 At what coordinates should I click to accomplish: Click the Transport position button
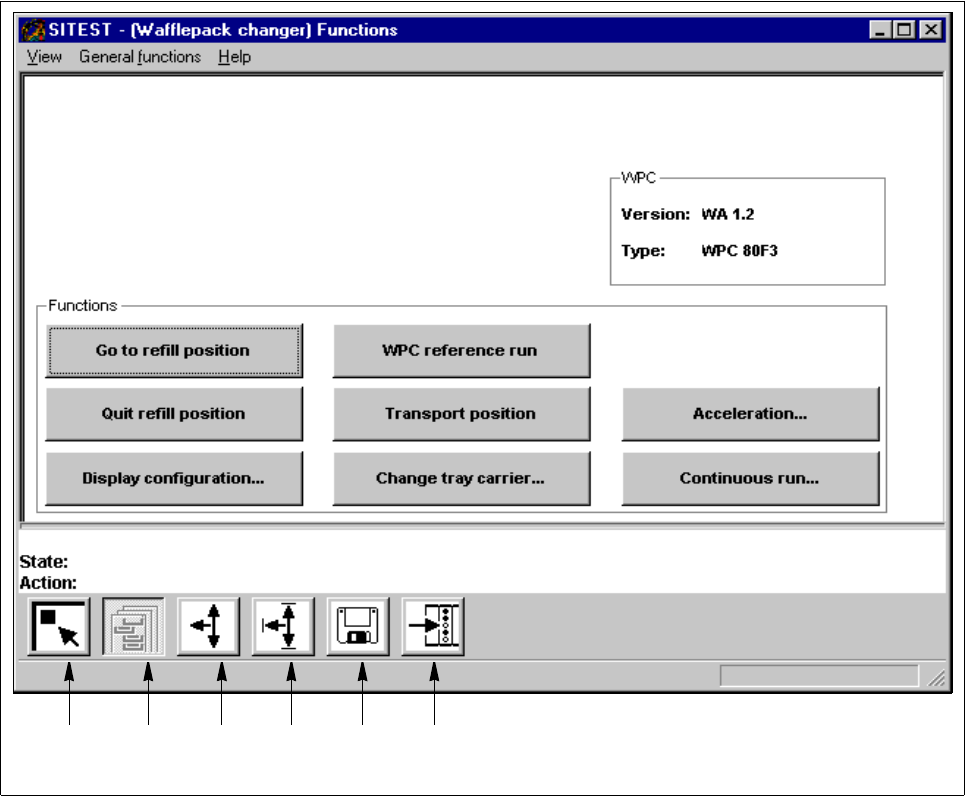(x=460, y=414)
